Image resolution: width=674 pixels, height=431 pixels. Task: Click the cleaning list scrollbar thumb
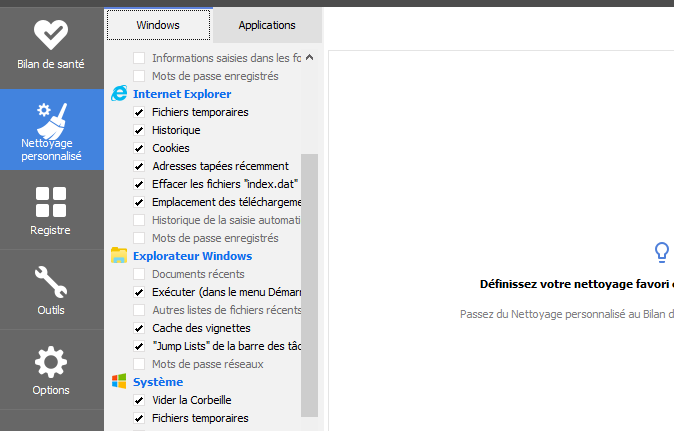(309, 285)
